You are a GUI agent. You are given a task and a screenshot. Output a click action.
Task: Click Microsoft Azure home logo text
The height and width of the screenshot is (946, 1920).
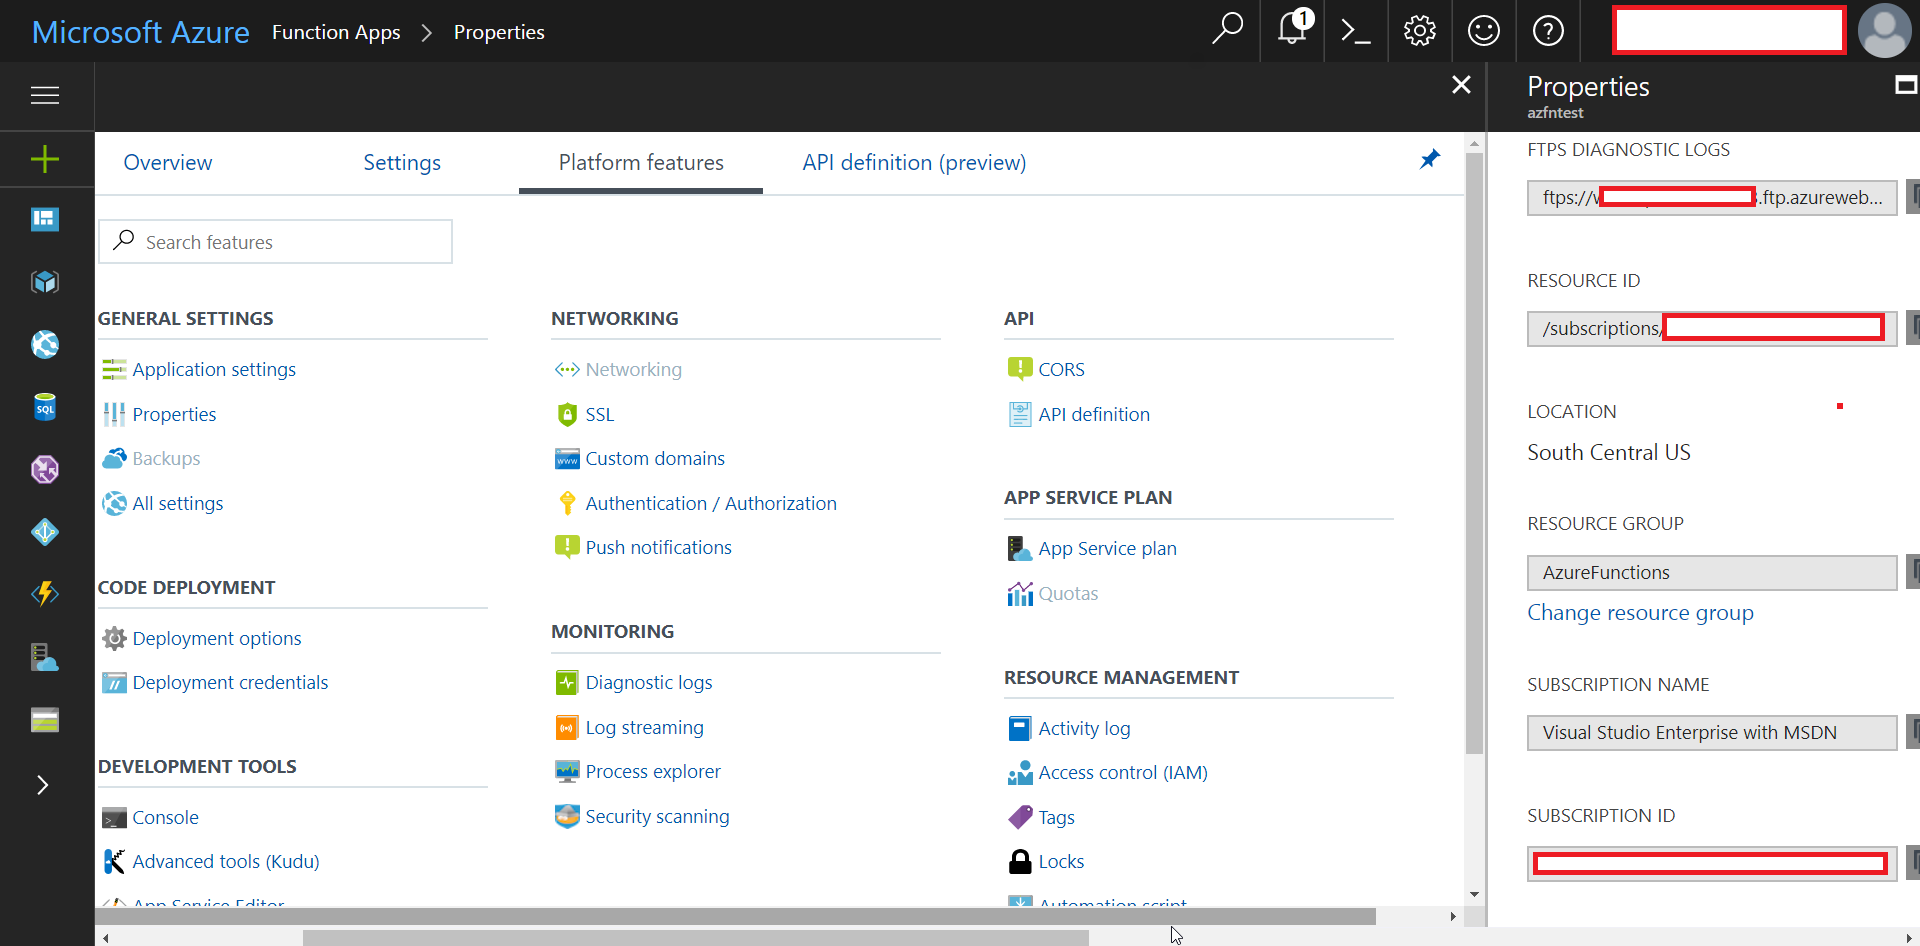pyautogui.click(x=141, y=32)
